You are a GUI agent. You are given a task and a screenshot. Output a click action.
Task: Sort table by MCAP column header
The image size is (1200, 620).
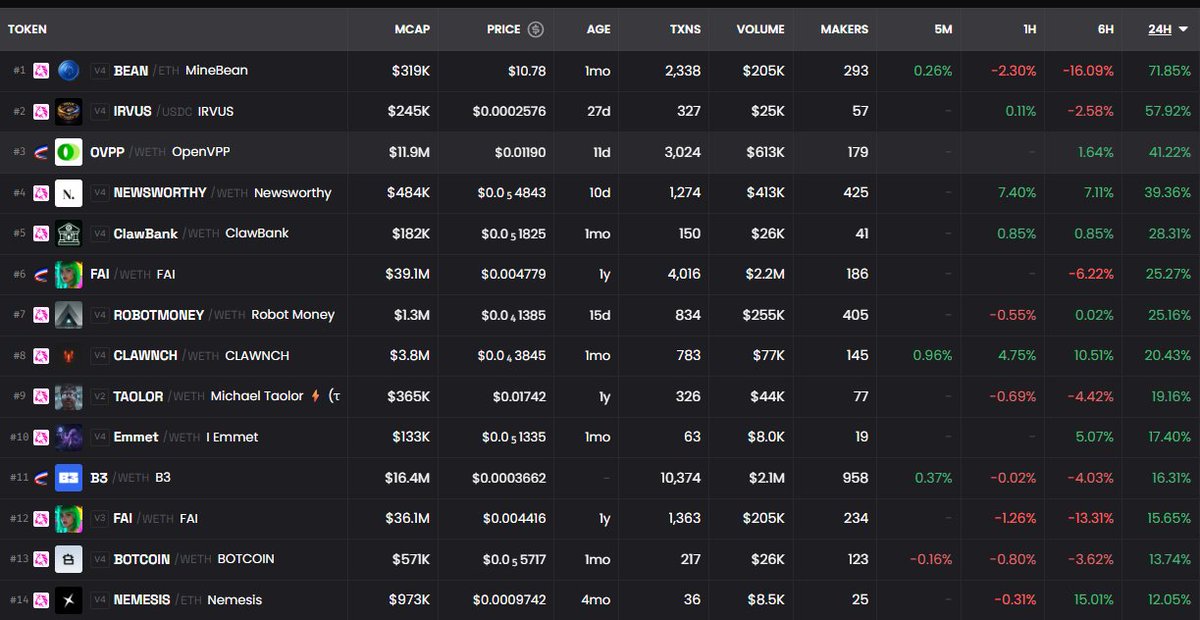[x=412, y=30]
